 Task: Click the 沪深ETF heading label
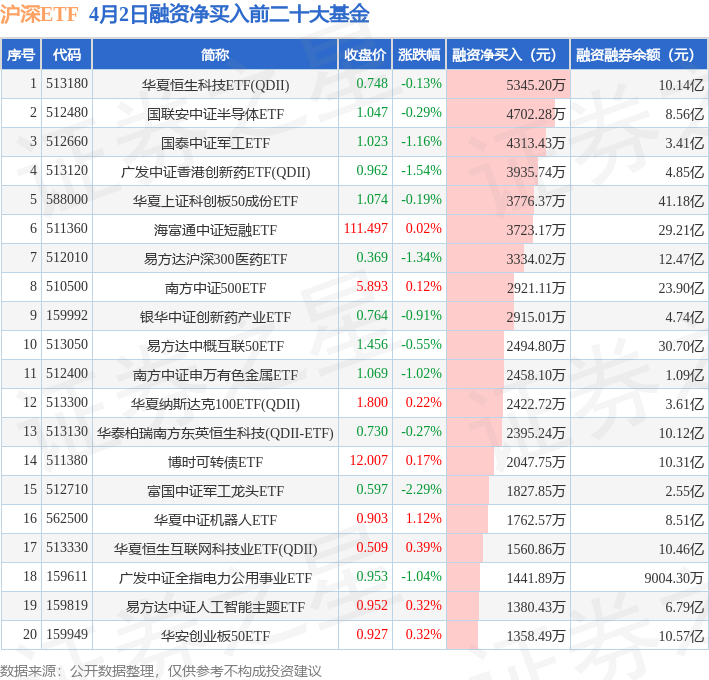(x=39, y=14)
